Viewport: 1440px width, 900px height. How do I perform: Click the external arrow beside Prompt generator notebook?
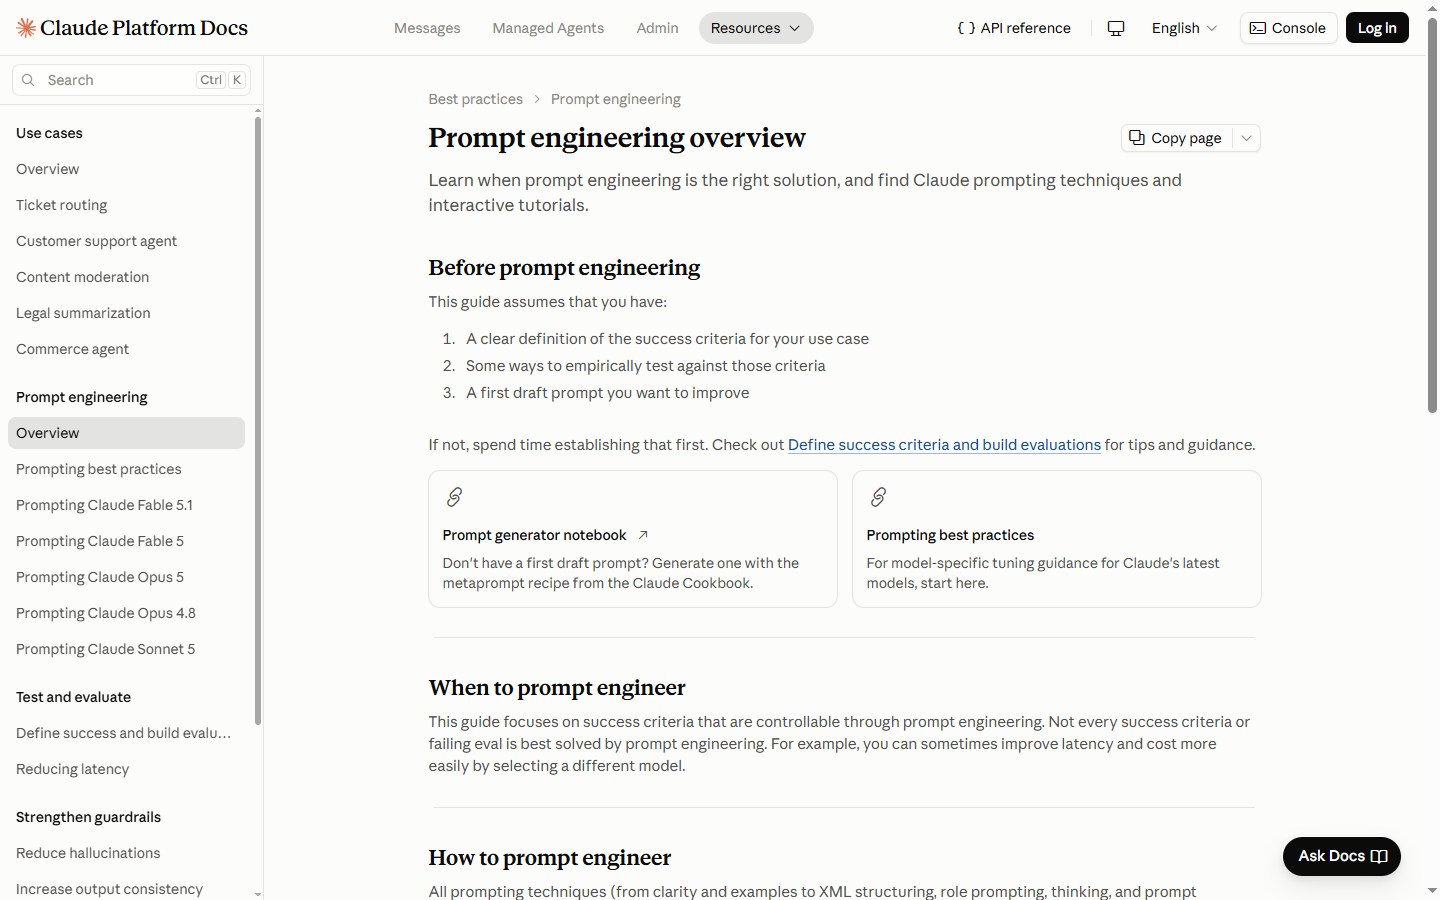pyautogui.click(x=643, y=535)
